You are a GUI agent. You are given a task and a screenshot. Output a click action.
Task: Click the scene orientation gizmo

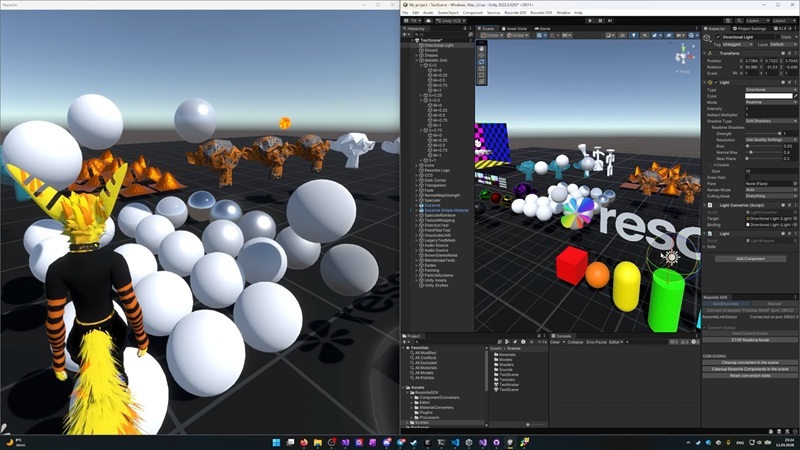pyautogui.click(x=684, y=54)
